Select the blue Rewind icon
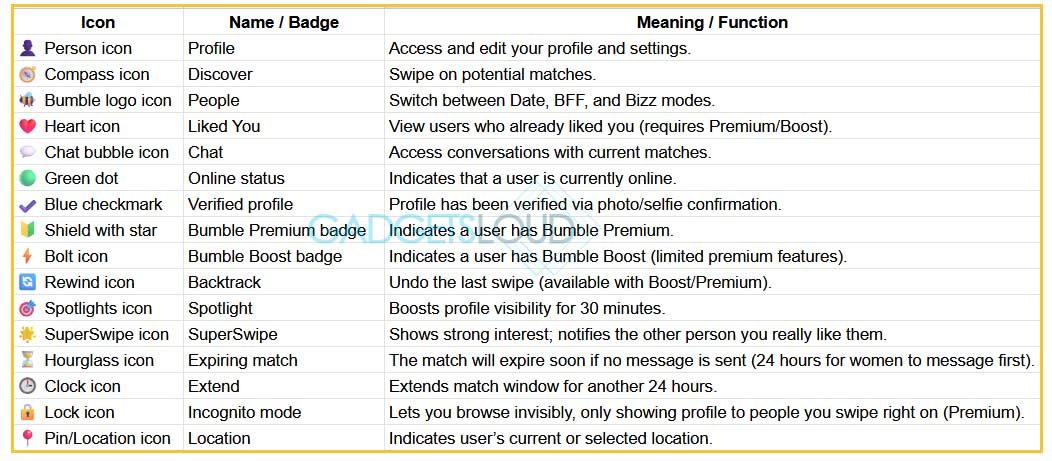The image size is (1052, 461). tap(28, 283)
